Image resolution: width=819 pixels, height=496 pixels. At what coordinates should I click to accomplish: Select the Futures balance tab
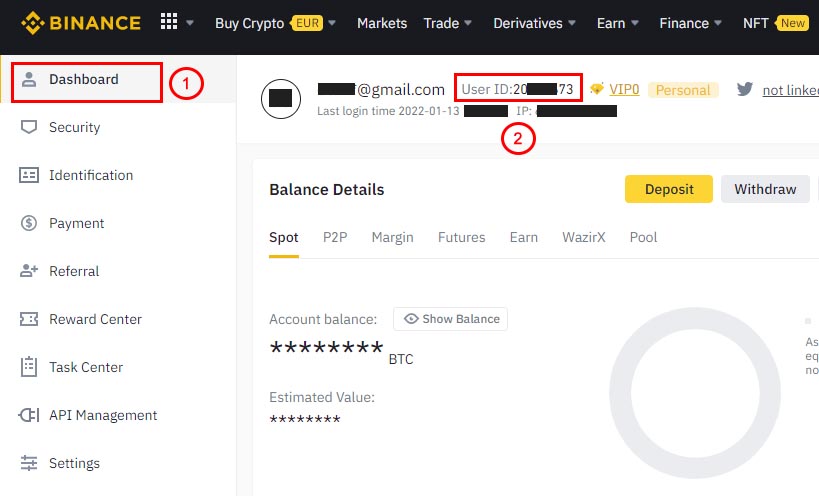point(461,237)
